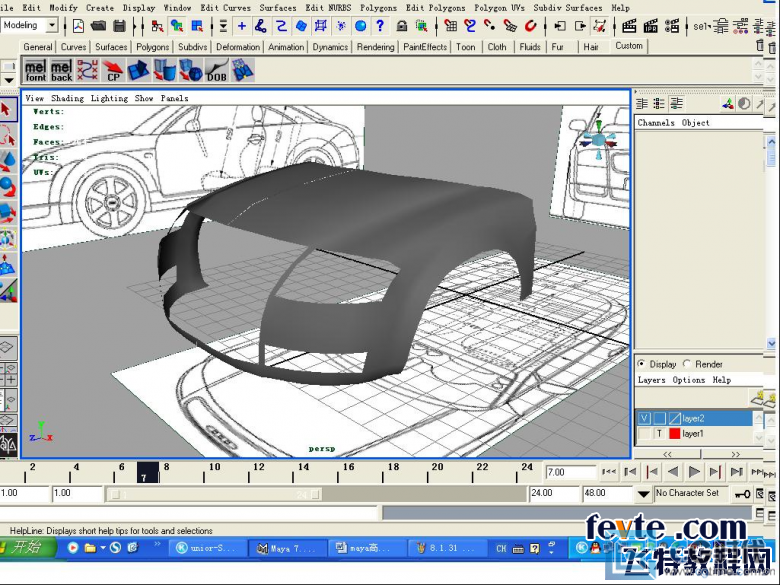Click the open scene folder icon
Image resolution: width=780 pixels, height=585 pixels.
tap(98, 26)
